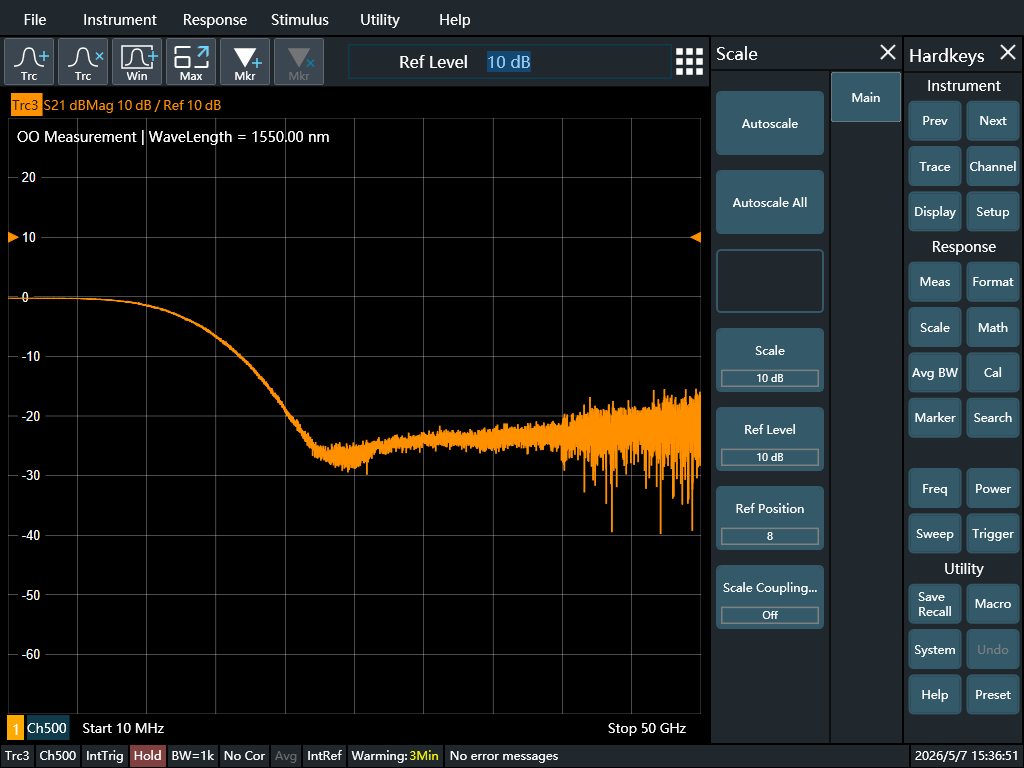Add a new trace with Trc+ icon

tap(29, 61)
